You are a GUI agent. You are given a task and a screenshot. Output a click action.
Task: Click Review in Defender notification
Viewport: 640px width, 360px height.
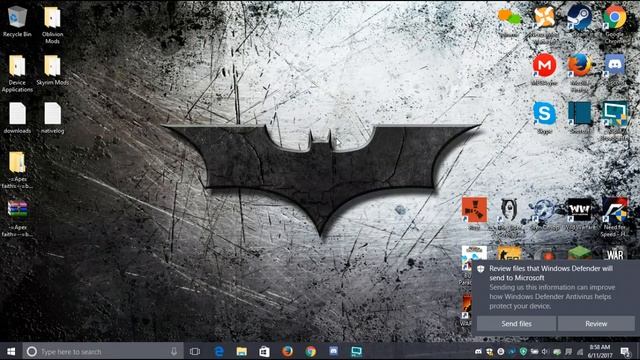point(596,324)
